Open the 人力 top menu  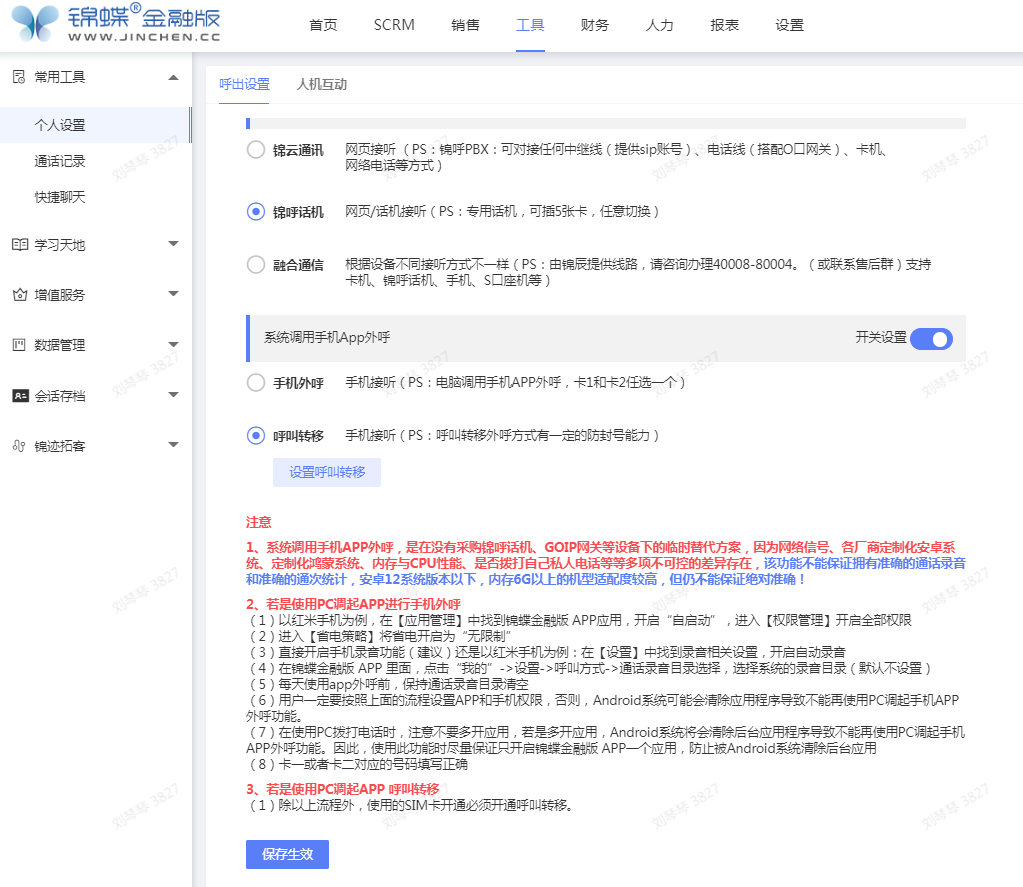[x=660, y=25]
